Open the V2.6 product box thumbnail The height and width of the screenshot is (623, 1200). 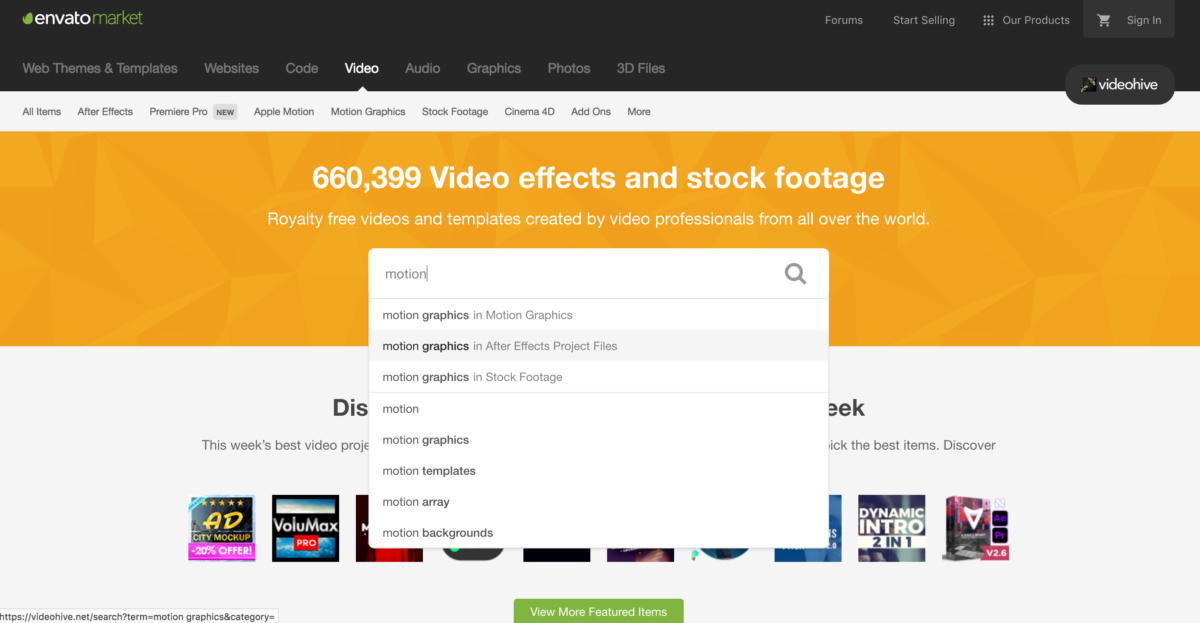point(975,528)
